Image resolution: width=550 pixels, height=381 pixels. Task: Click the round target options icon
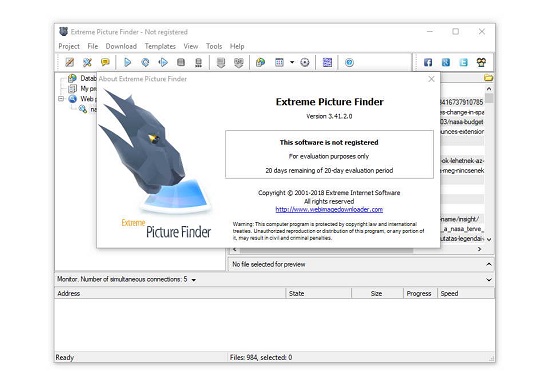coord(305,62)
